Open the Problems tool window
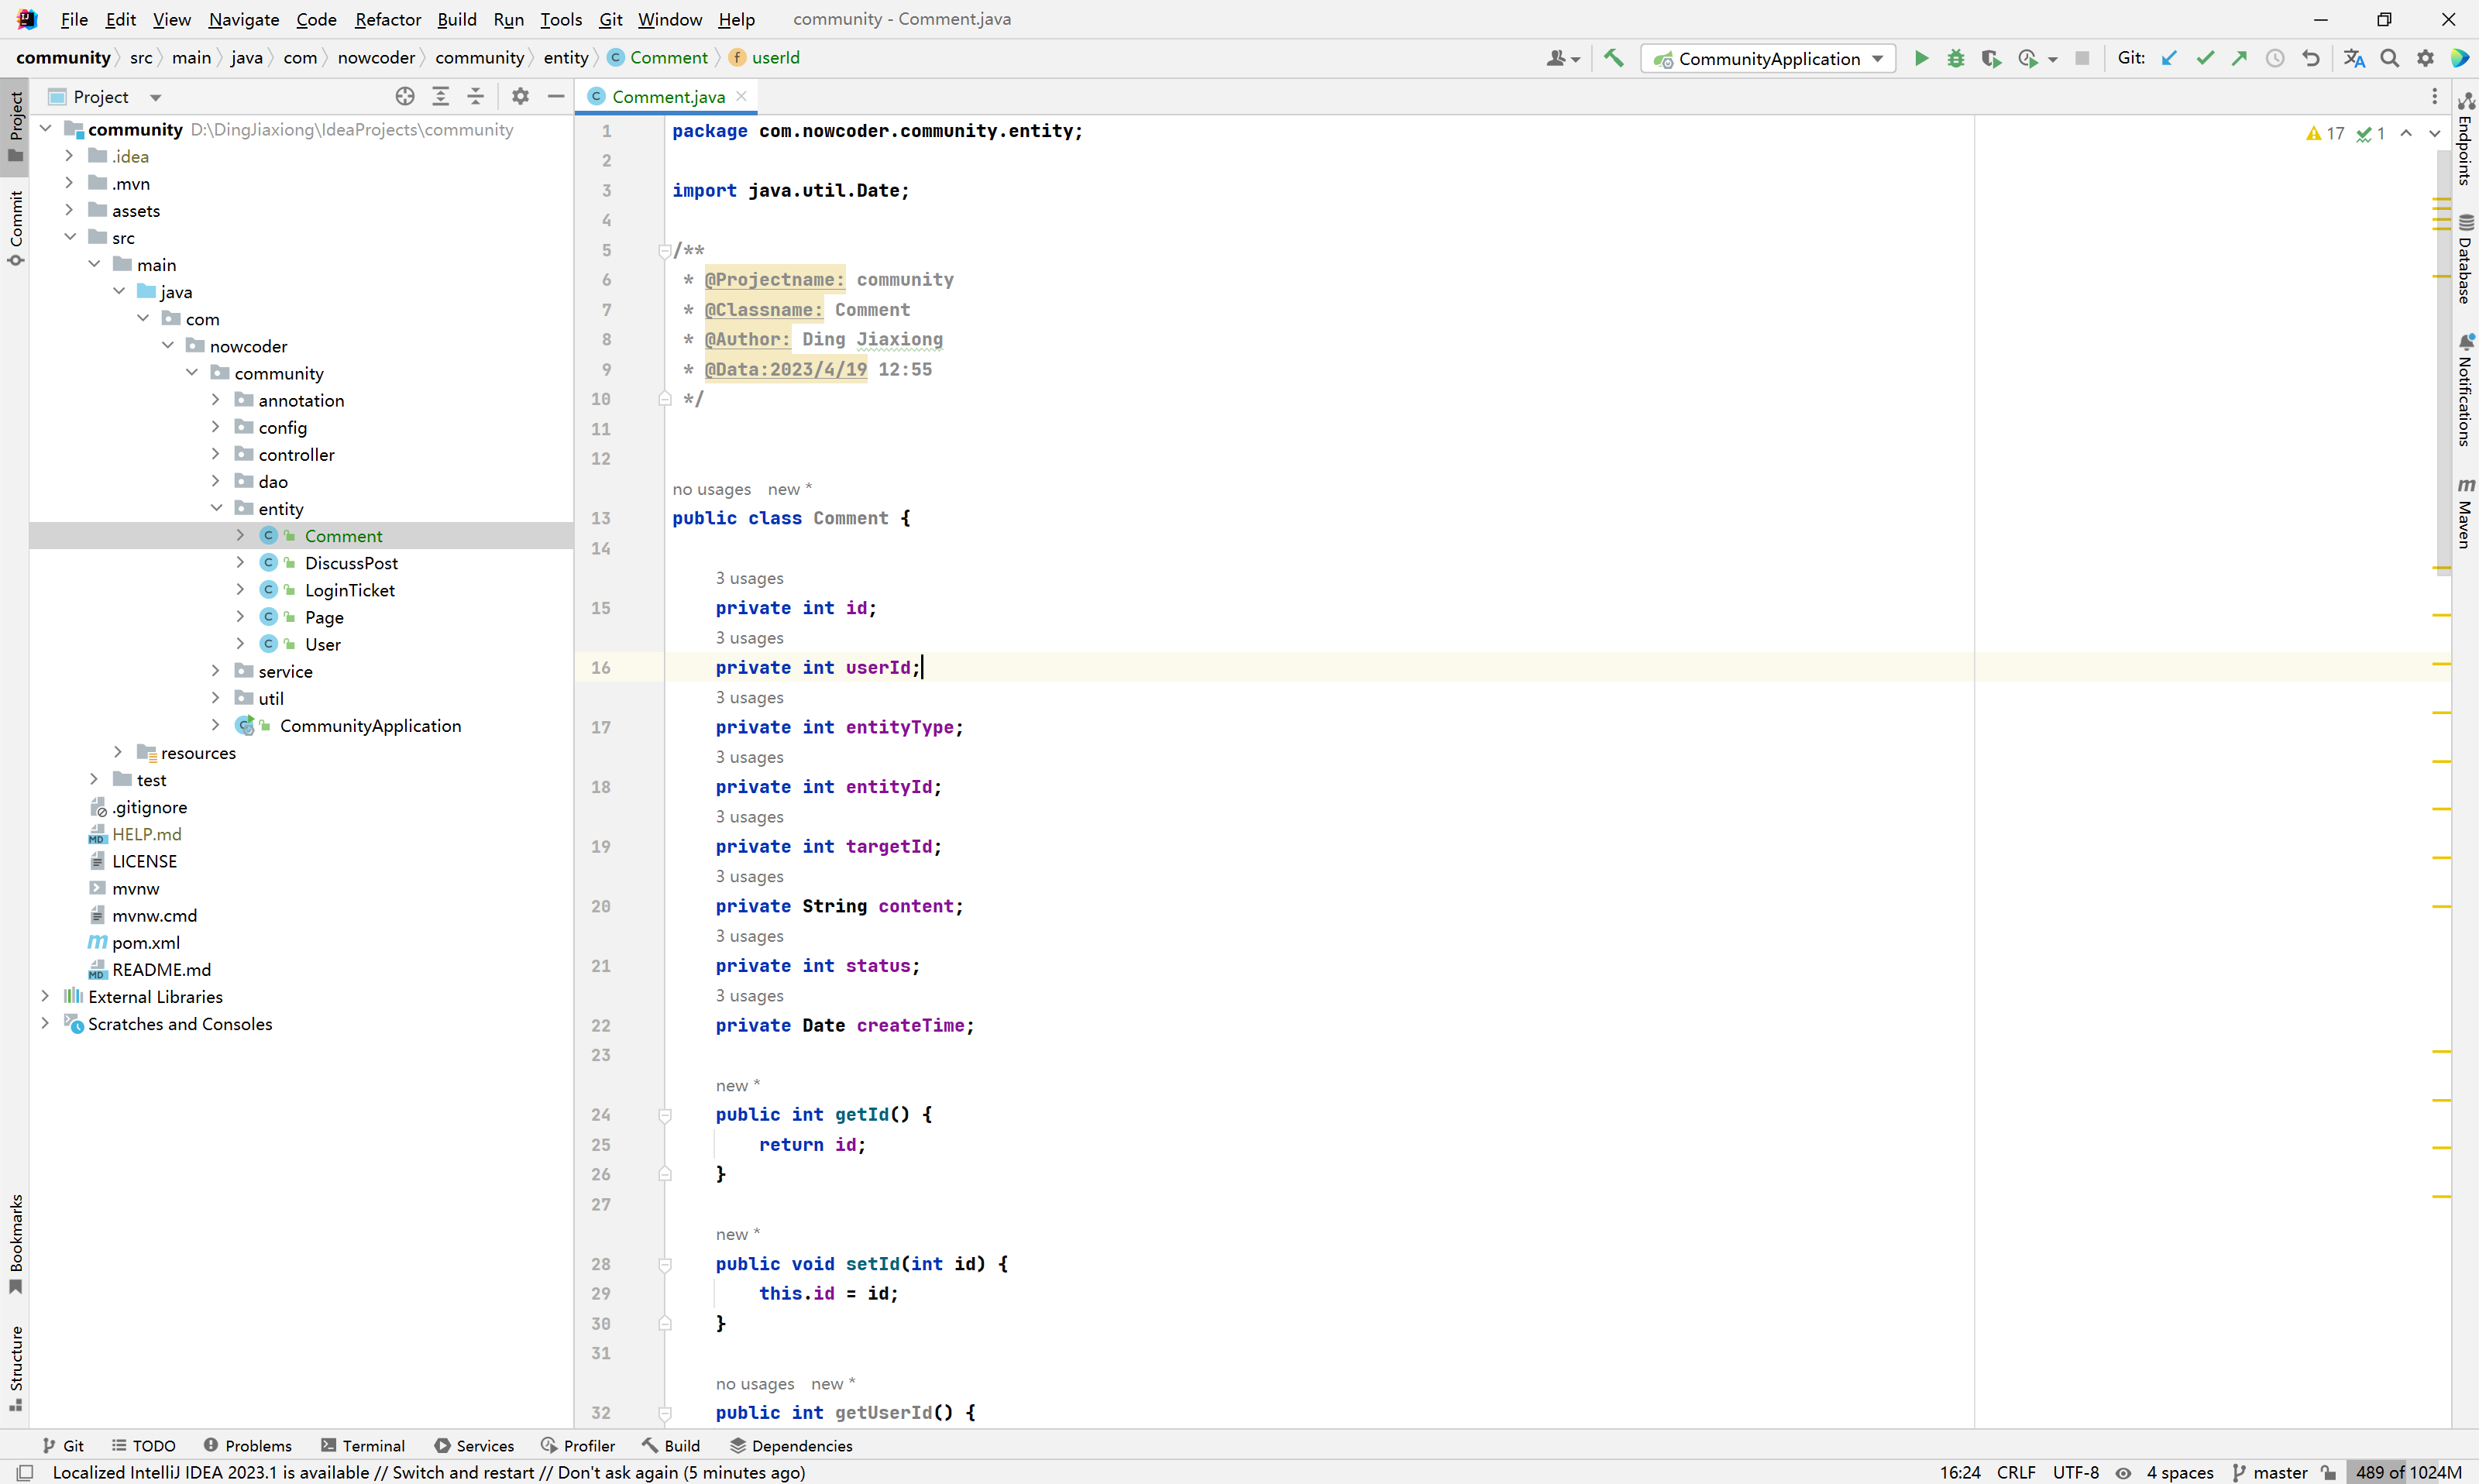This screenshot has height=1484, width=2479. pyautogui.click(x=247, y=1445)
